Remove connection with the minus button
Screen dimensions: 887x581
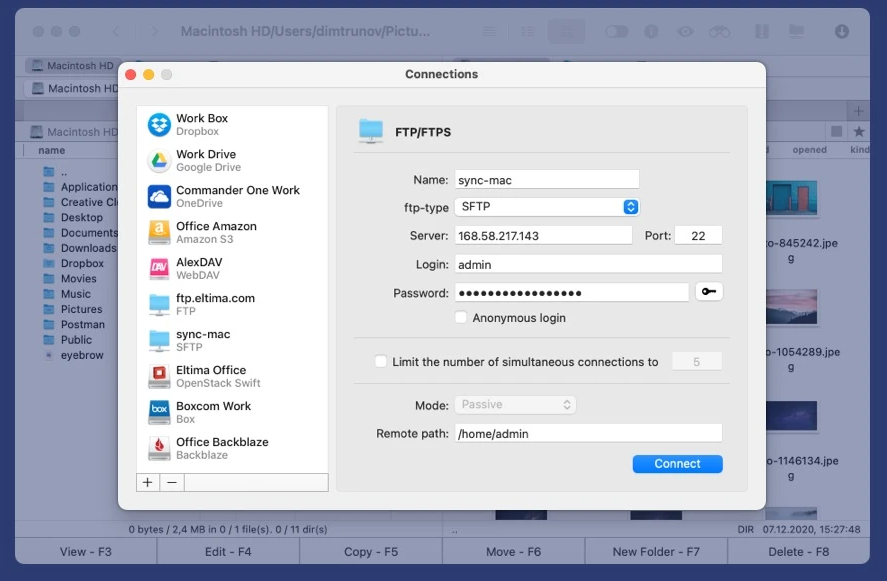172,482
